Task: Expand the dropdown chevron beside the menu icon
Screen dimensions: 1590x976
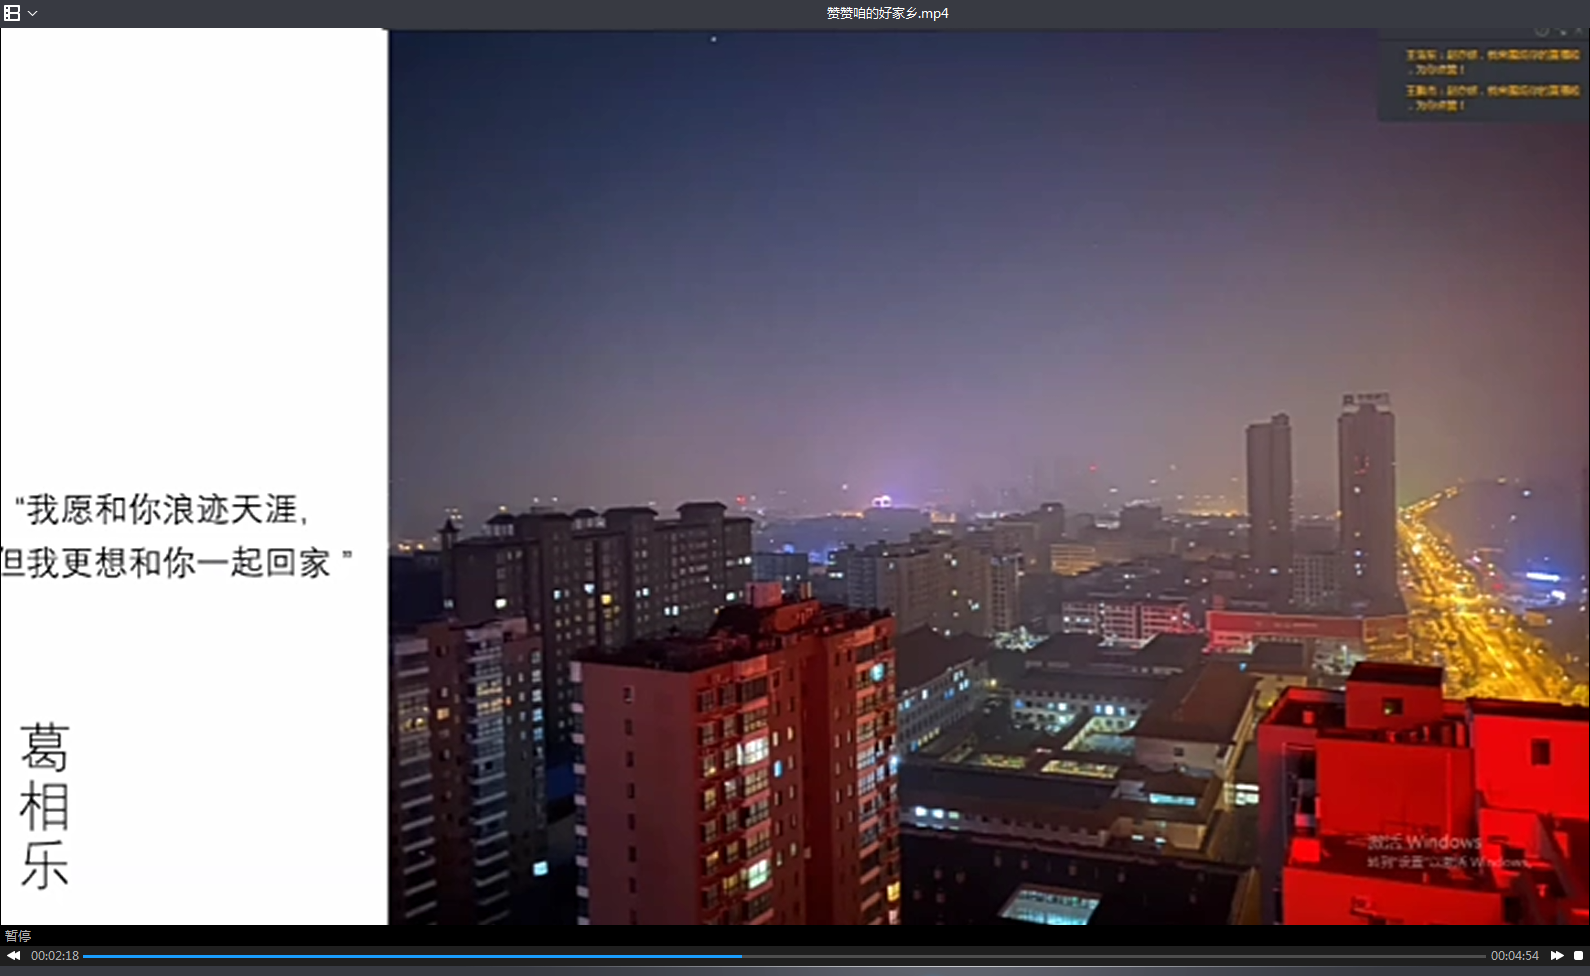Action: tap(33, 14)
